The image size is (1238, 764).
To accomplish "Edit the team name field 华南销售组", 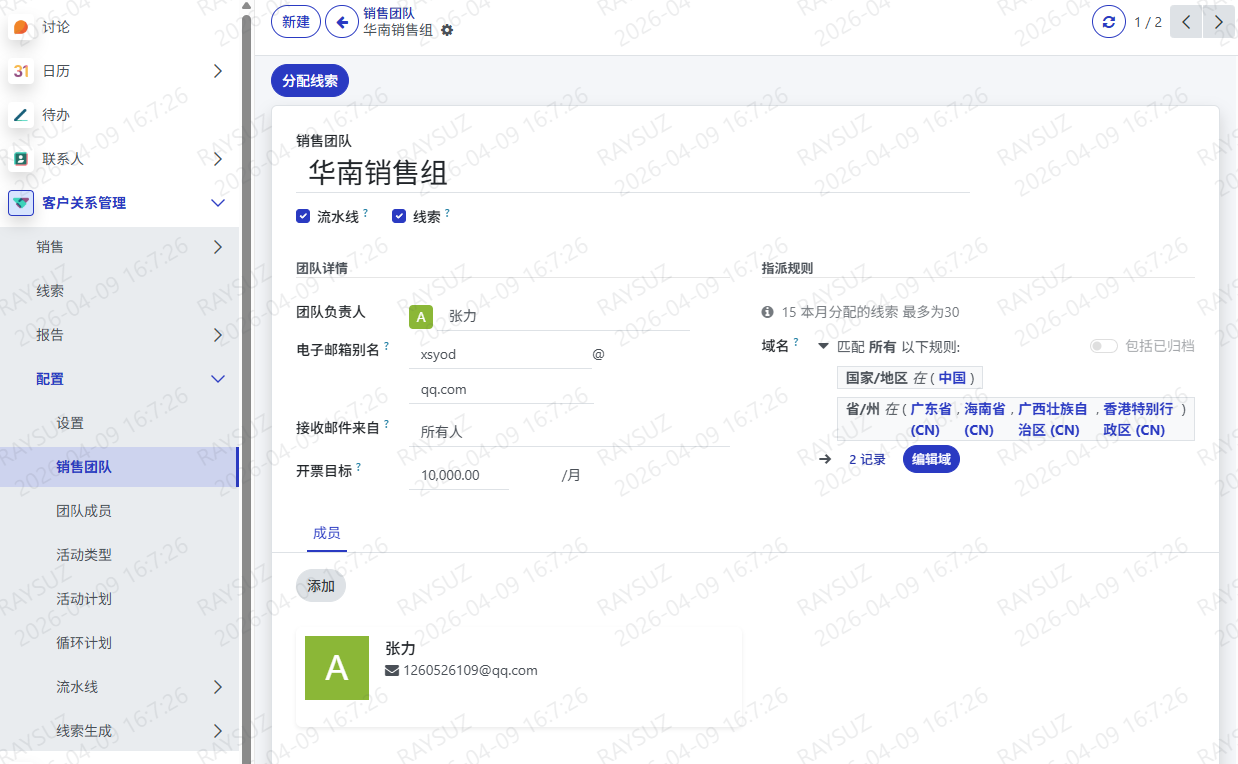I will [x=633, y=173].
